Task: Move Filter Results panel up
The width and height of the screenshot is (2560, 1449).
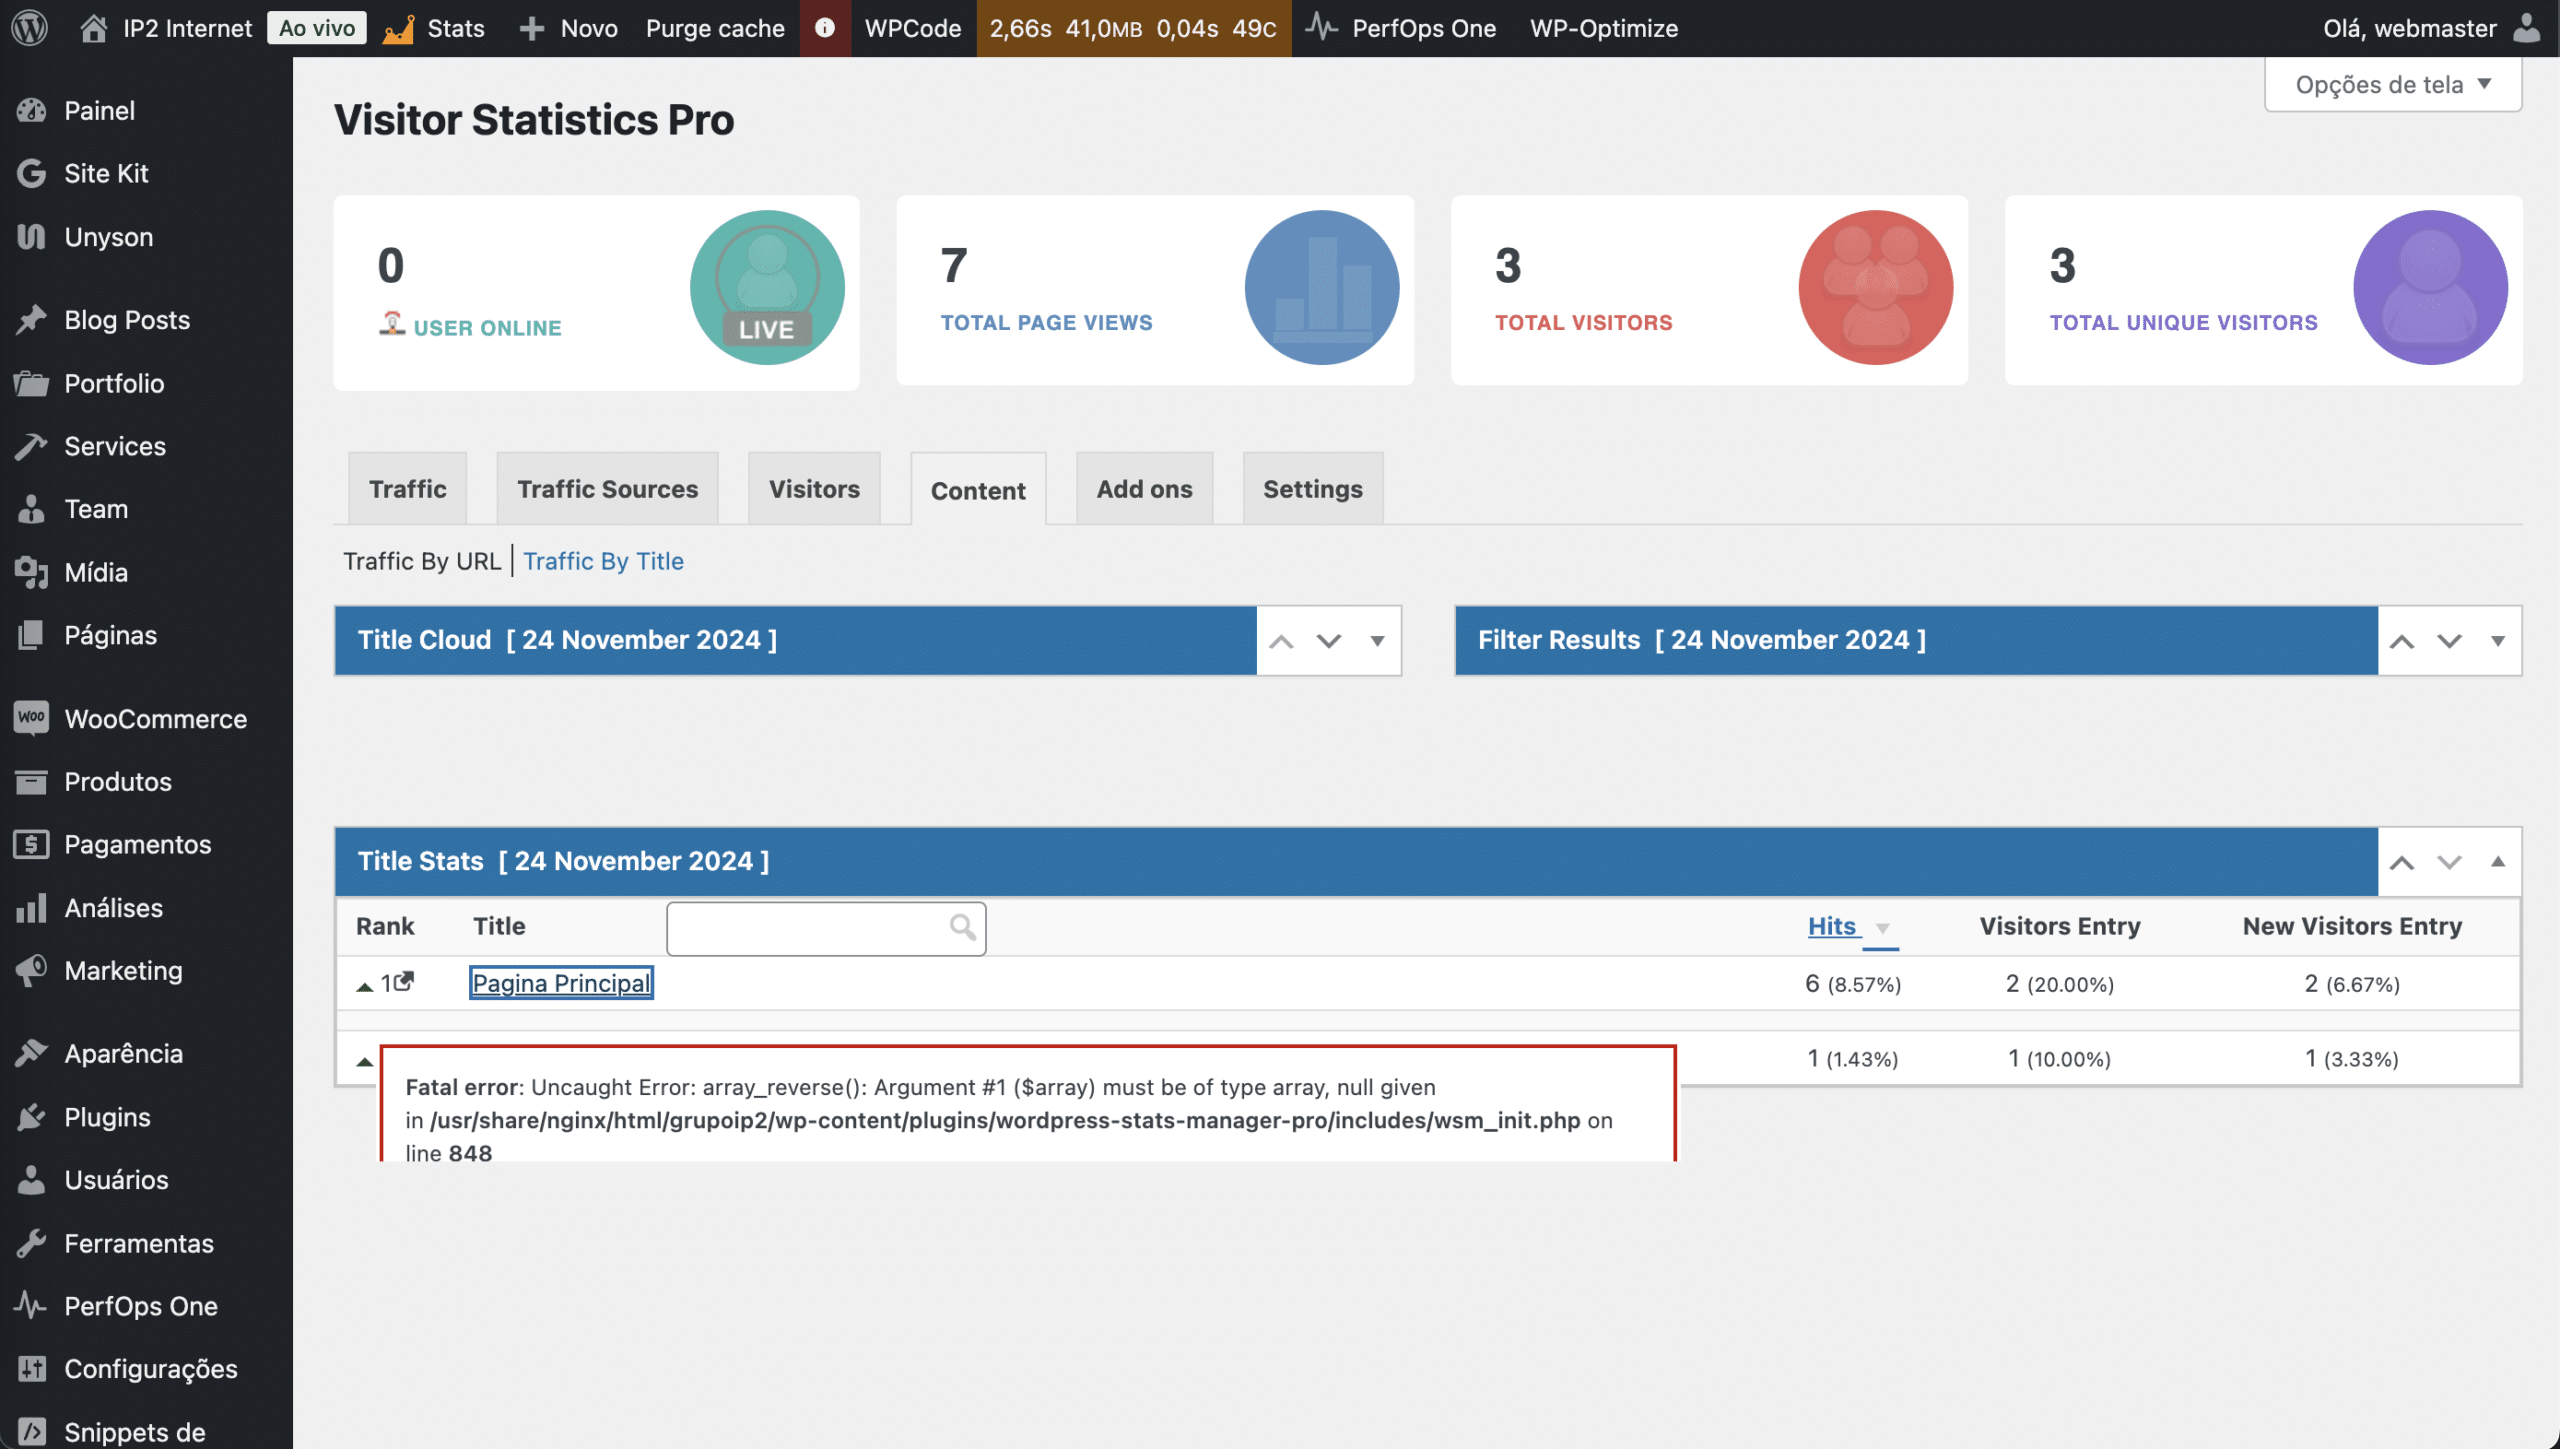Action: pos(2402,642)
